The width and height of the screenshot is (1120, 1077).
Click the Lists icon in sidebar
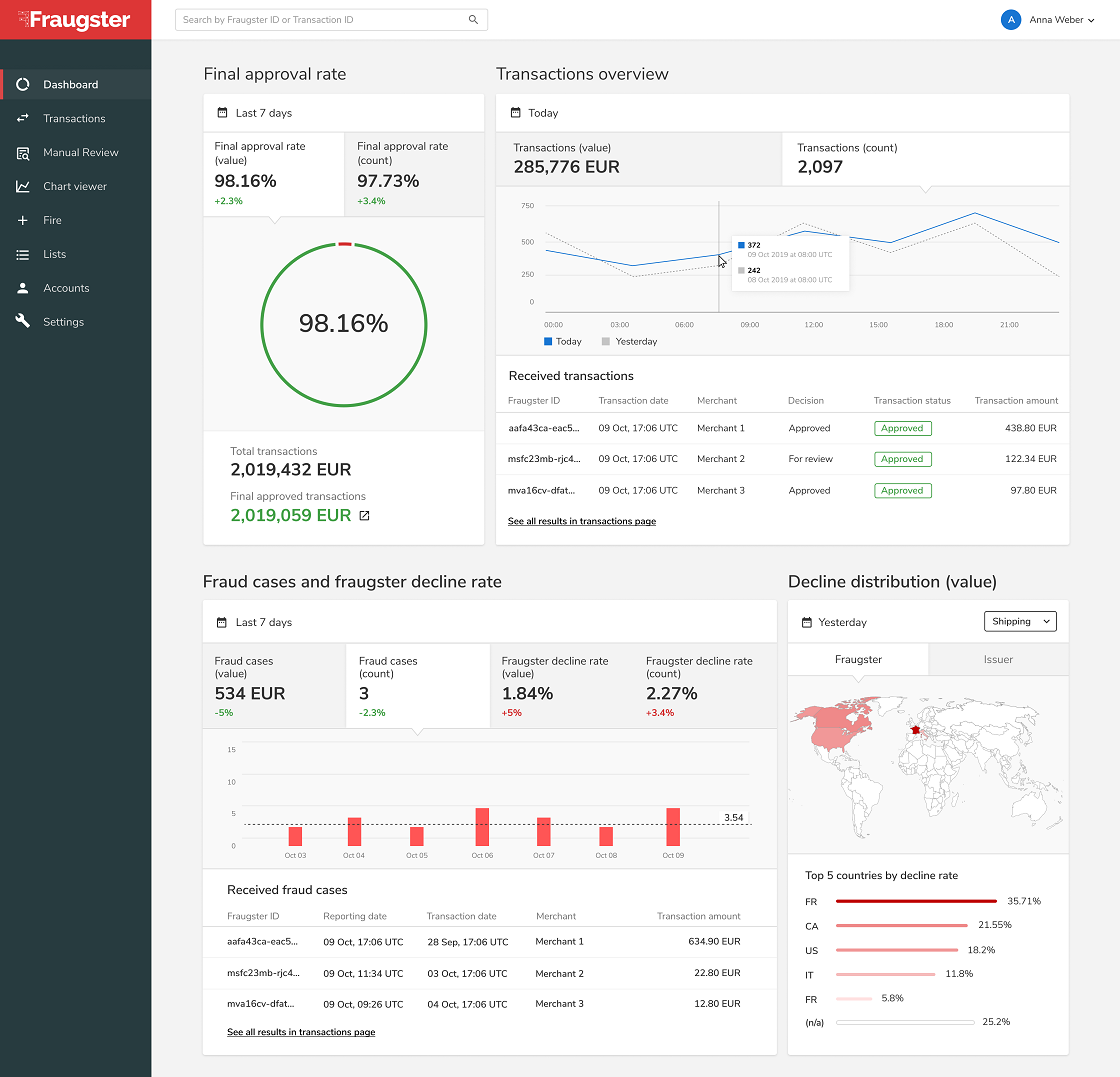pyautogui.click(x=23, y=255)
